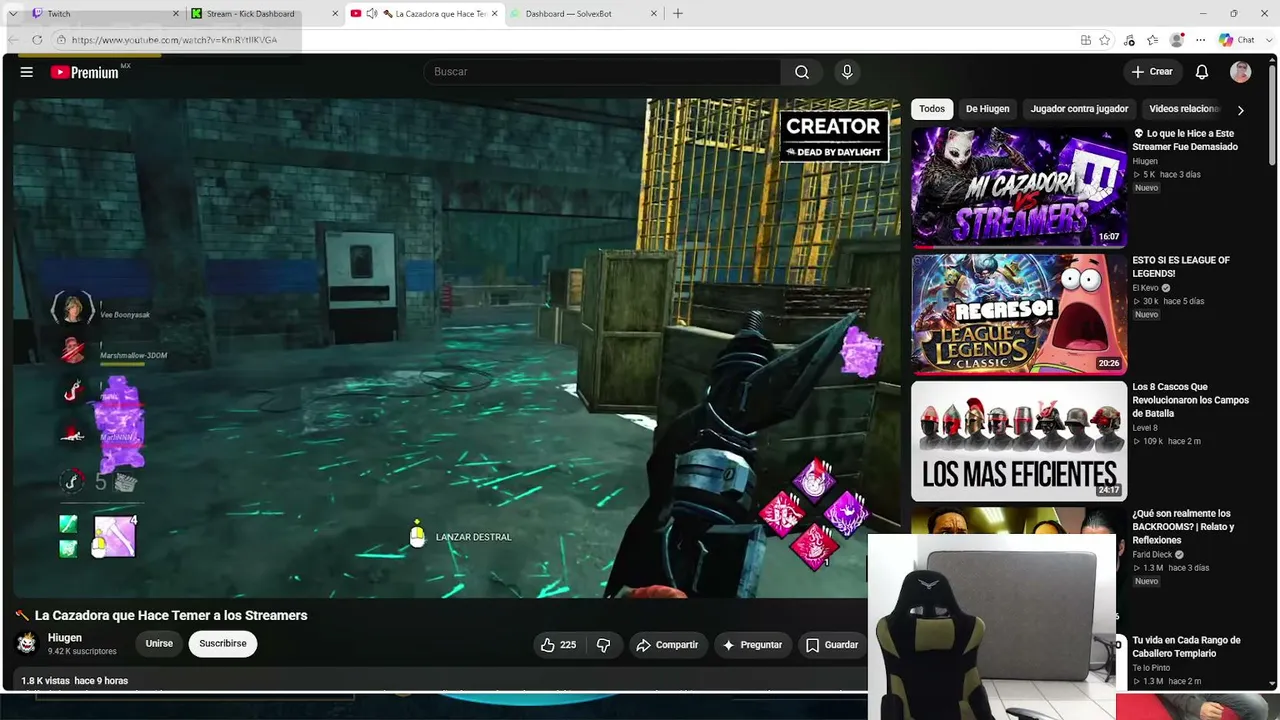
Task: Open 'ESTO SI ES LEAGUE OF LEGENDS!' title
Action: point(1181,267)
